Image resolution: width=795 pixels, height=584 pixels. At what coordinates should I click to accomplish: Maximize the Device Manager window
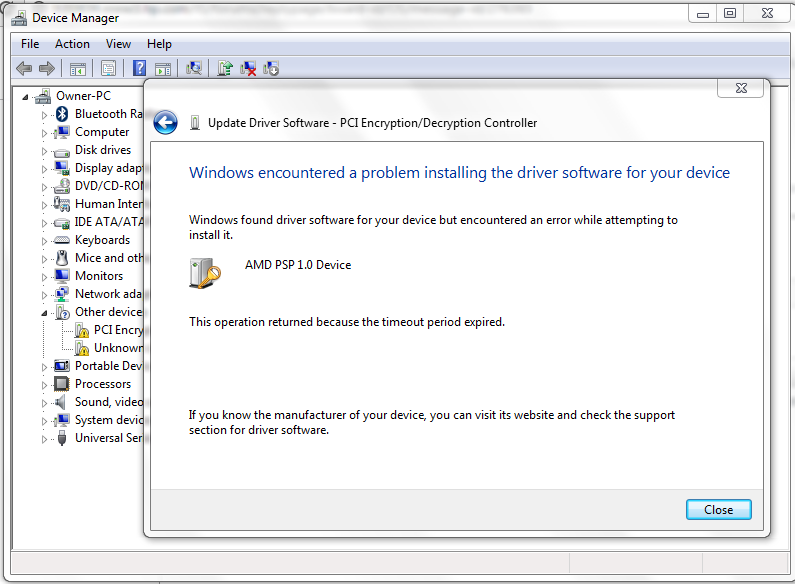click(730, 13)
